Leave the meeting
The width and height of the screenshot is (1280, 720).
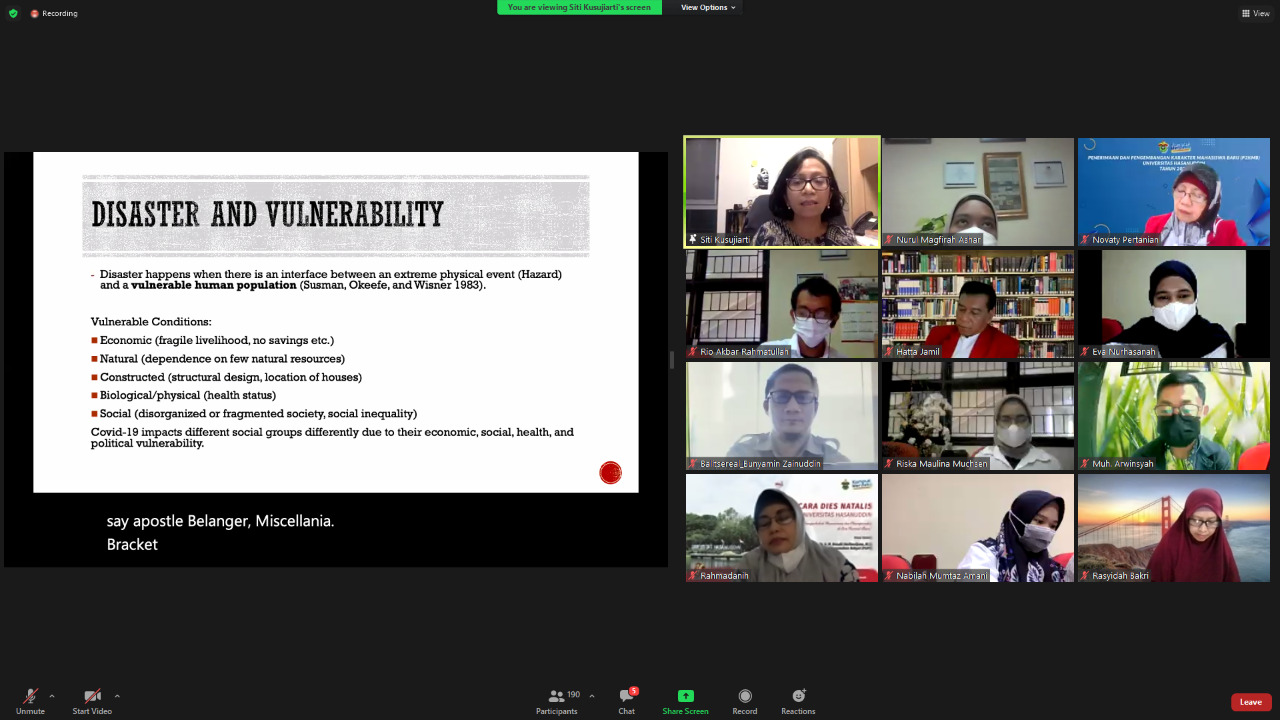tap(1250, 702)
